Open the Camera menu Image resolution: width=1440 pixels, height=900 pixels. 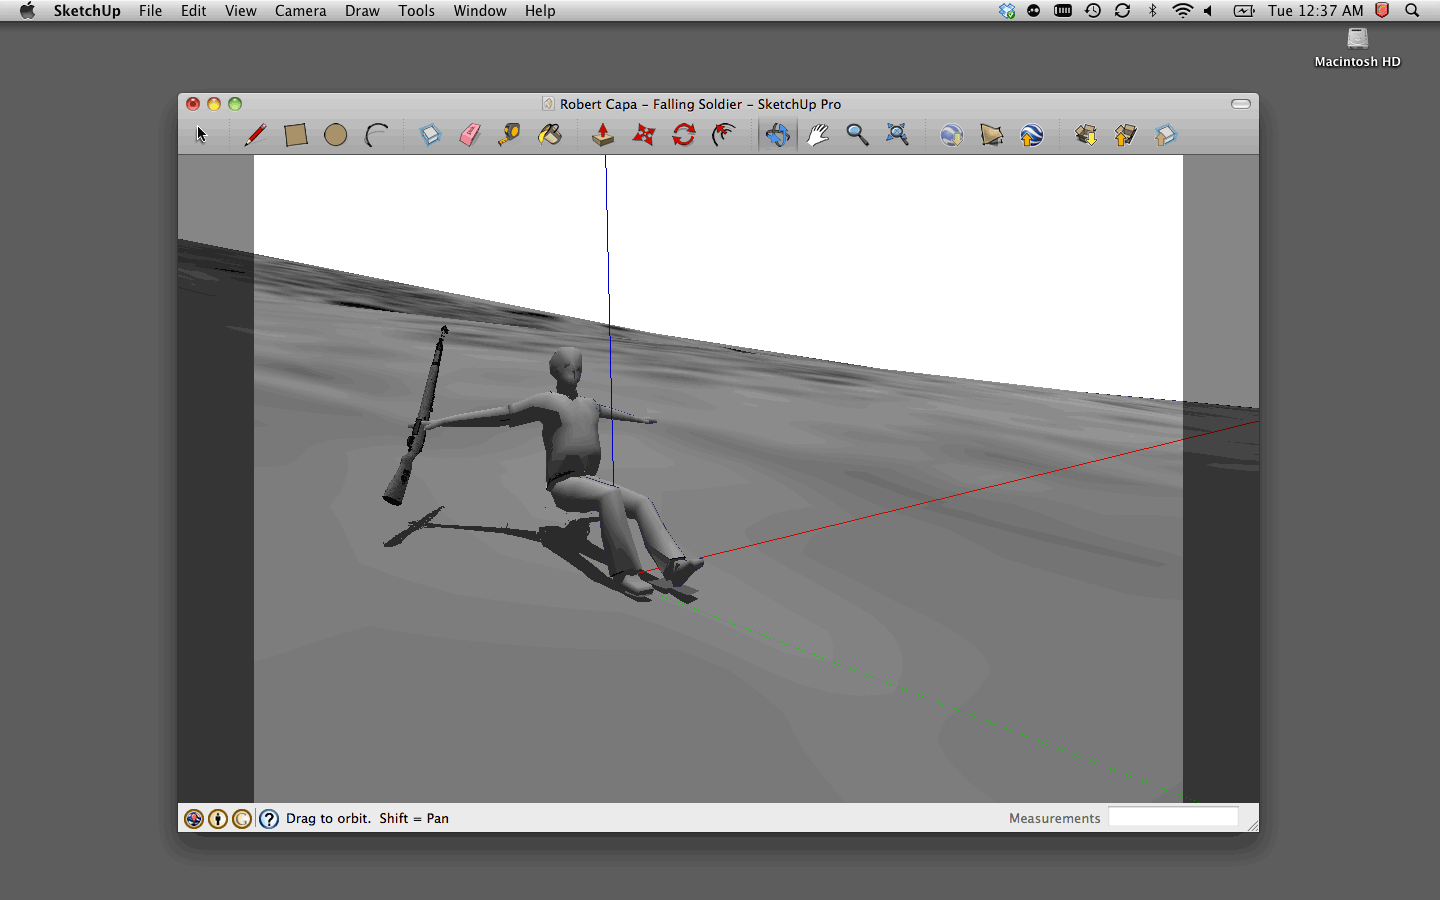point(301,11)
